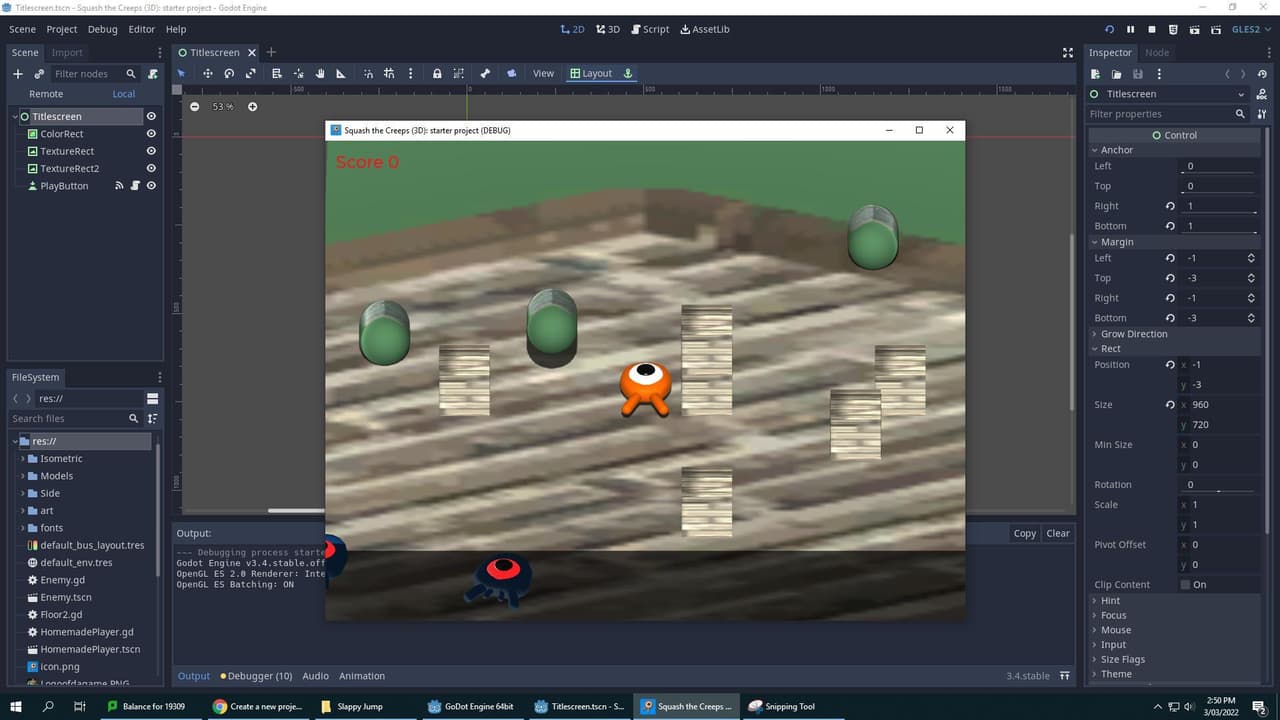Open the Editor menu

click(x=142, y=29)
